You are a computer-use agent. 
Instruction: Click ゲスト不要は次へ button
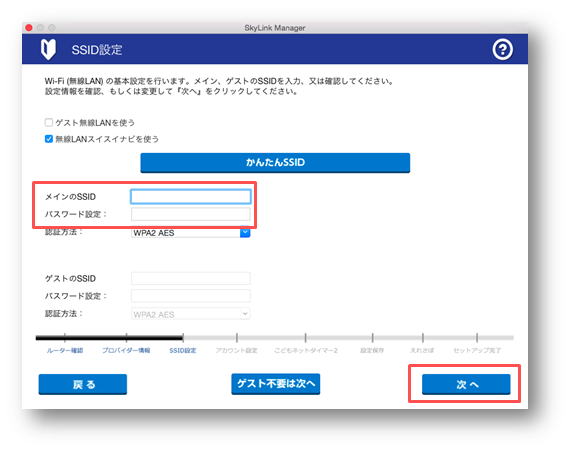[276, 384]
